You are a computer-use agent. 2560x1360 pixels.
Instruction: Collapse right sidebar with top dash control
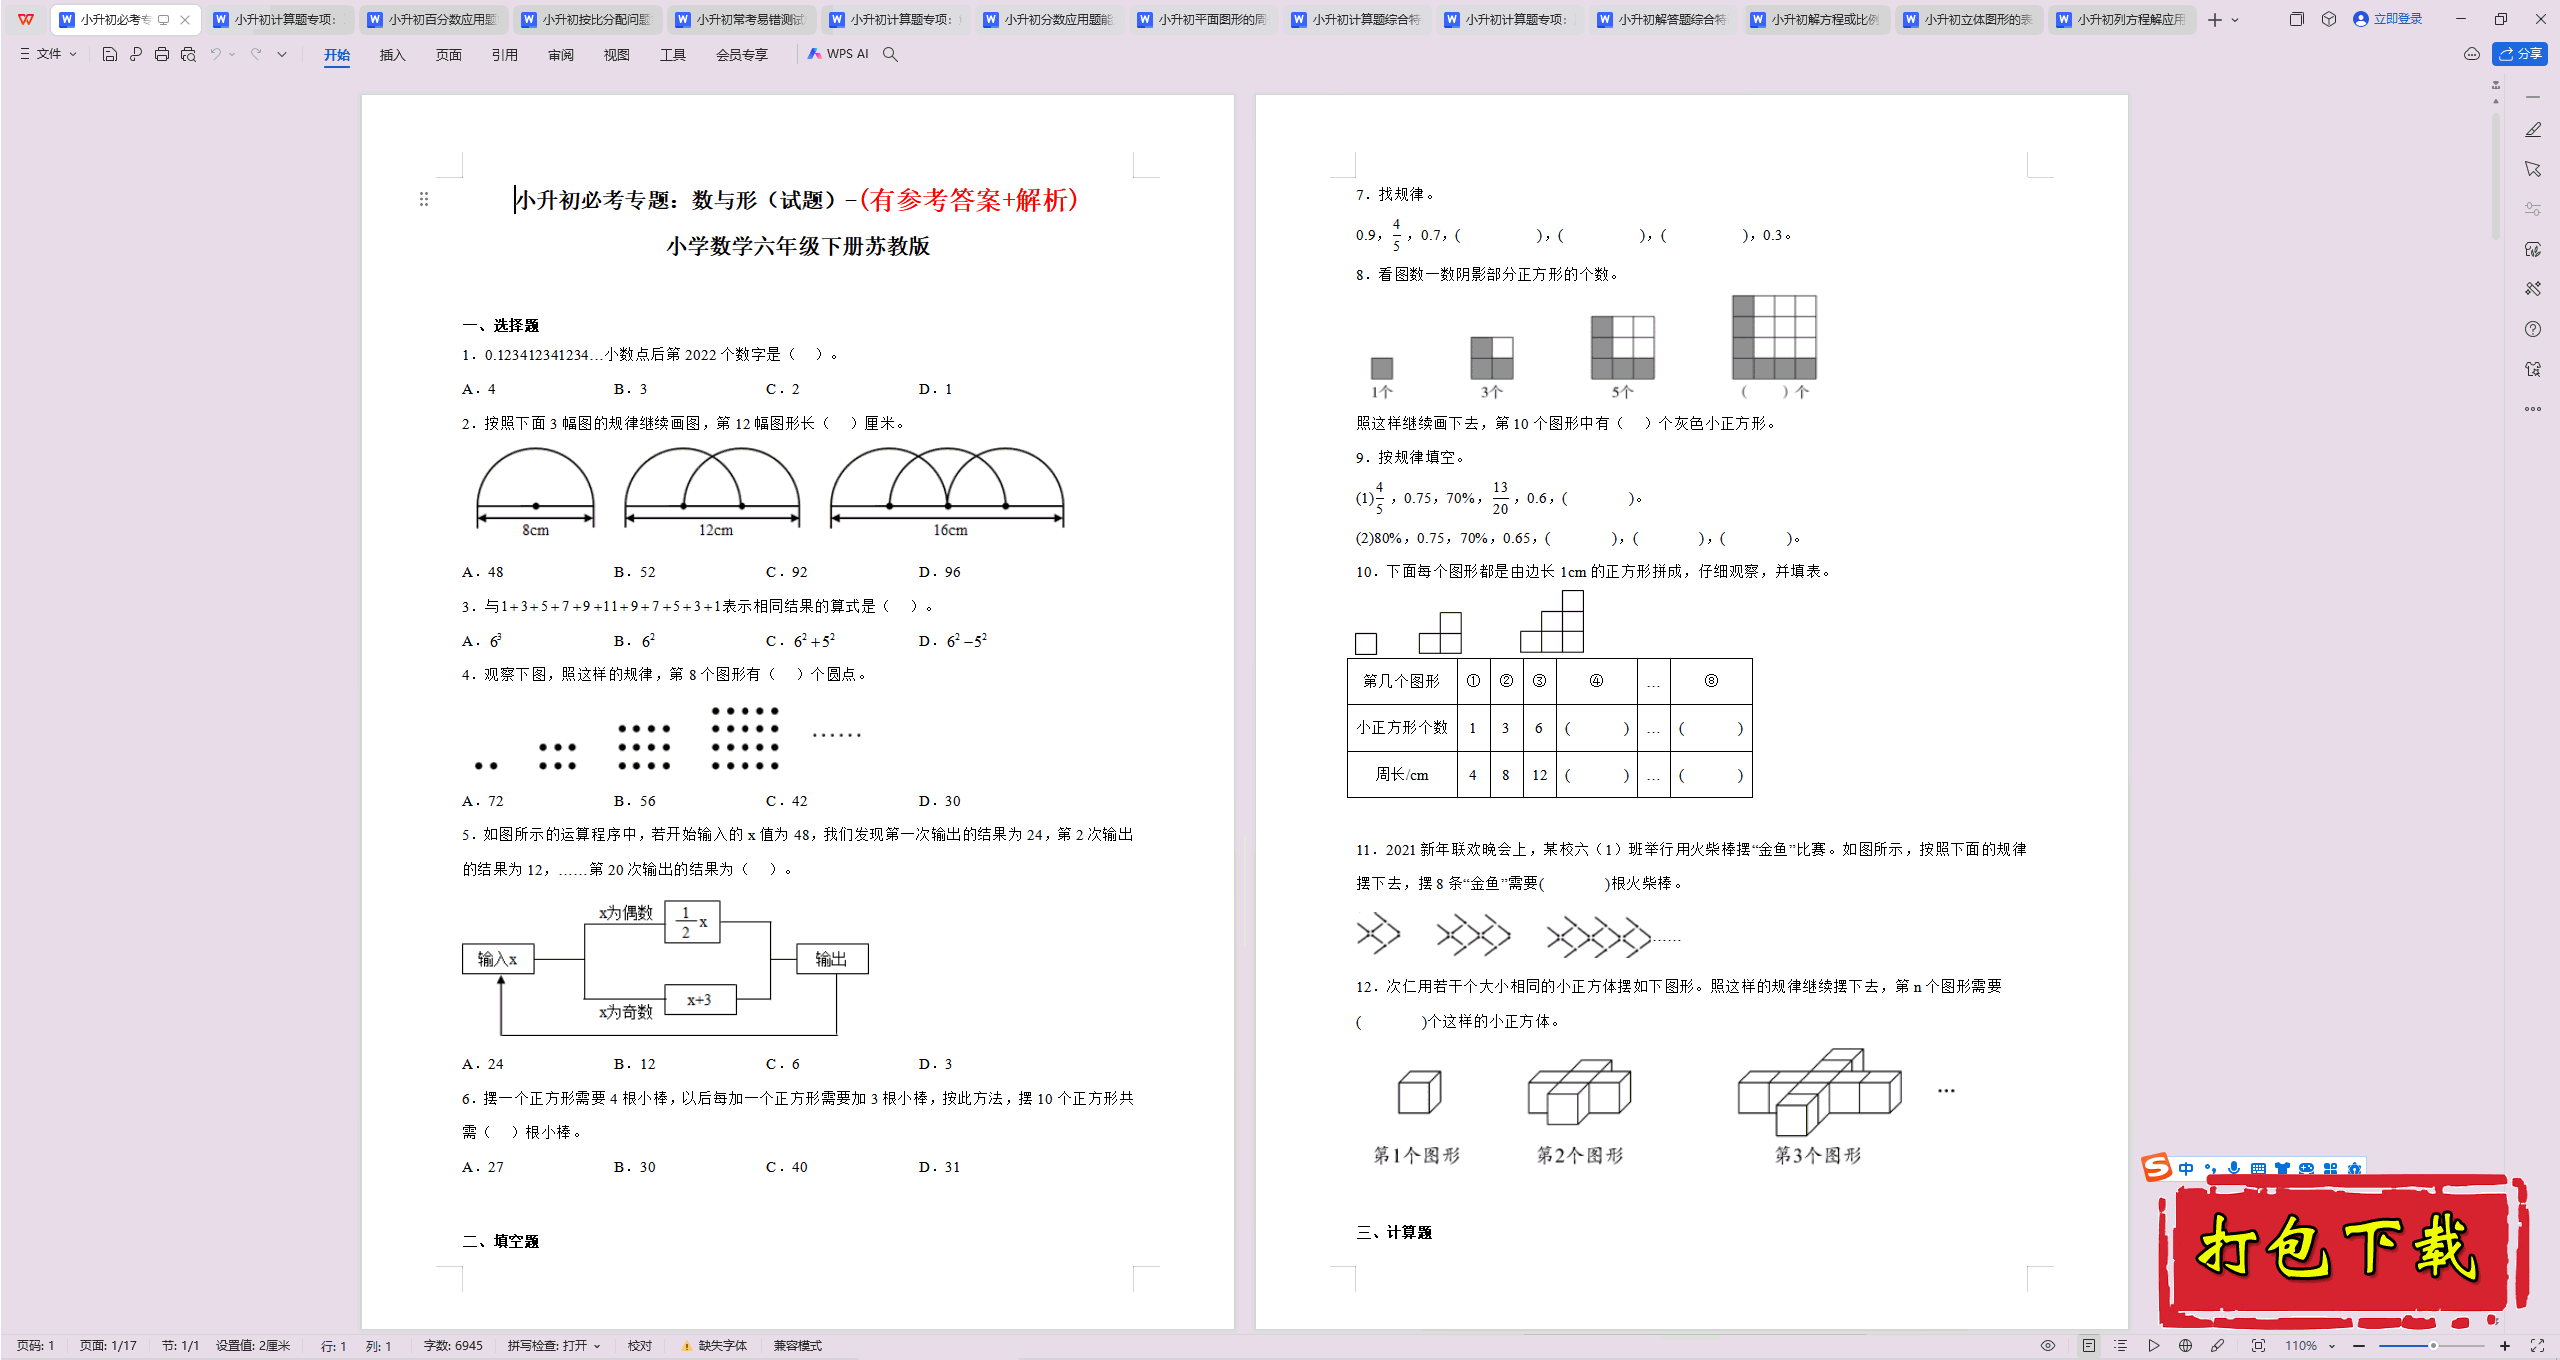(x=2532, y=97)
